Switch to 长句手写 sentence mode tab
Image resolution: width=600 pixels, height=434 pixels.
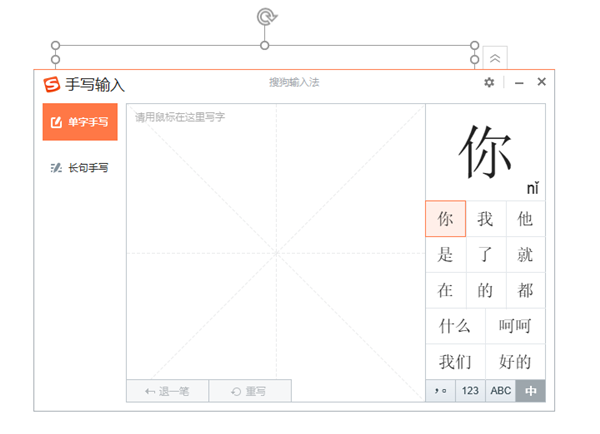[80, 168]
